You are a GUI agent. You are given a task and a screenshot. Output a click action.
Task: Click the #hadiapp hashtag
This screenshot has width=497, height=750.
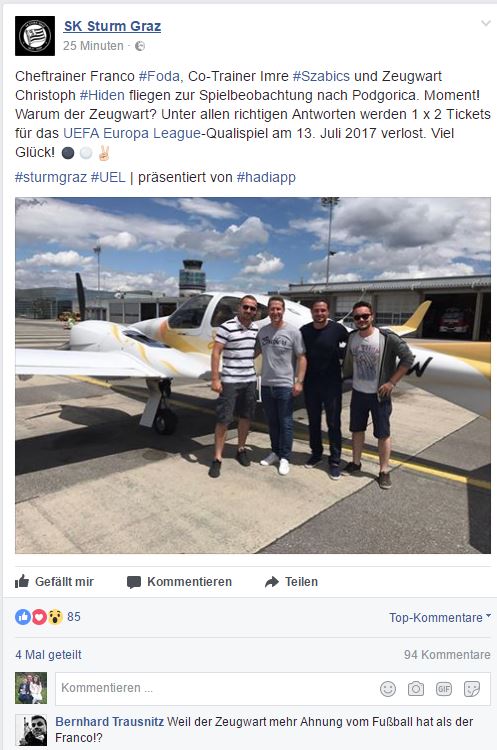[266, 177]
